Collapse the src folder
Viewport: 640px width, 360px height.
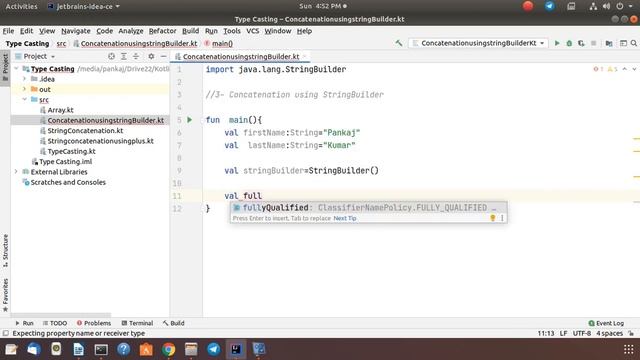pos(24,100)
